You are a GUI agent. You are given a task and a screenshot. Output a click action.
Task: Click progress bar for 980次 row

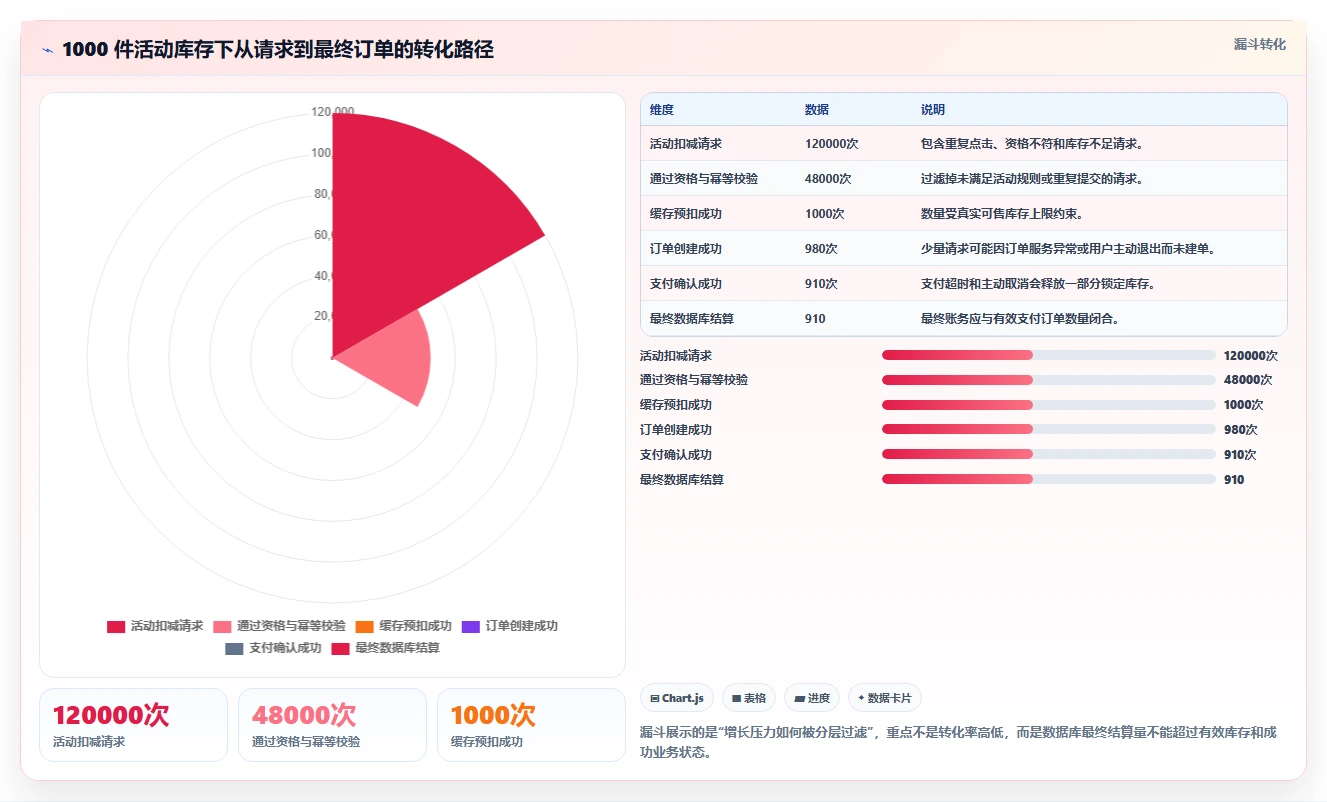[x=1048, y=429]
